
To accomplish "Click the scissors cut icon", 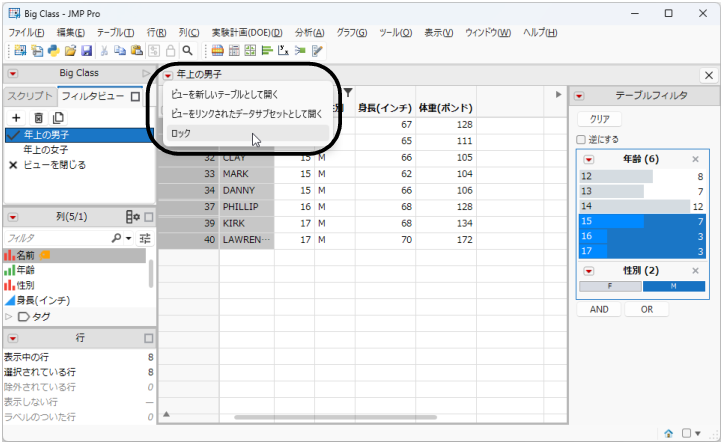I will click(x=104, y=50).
